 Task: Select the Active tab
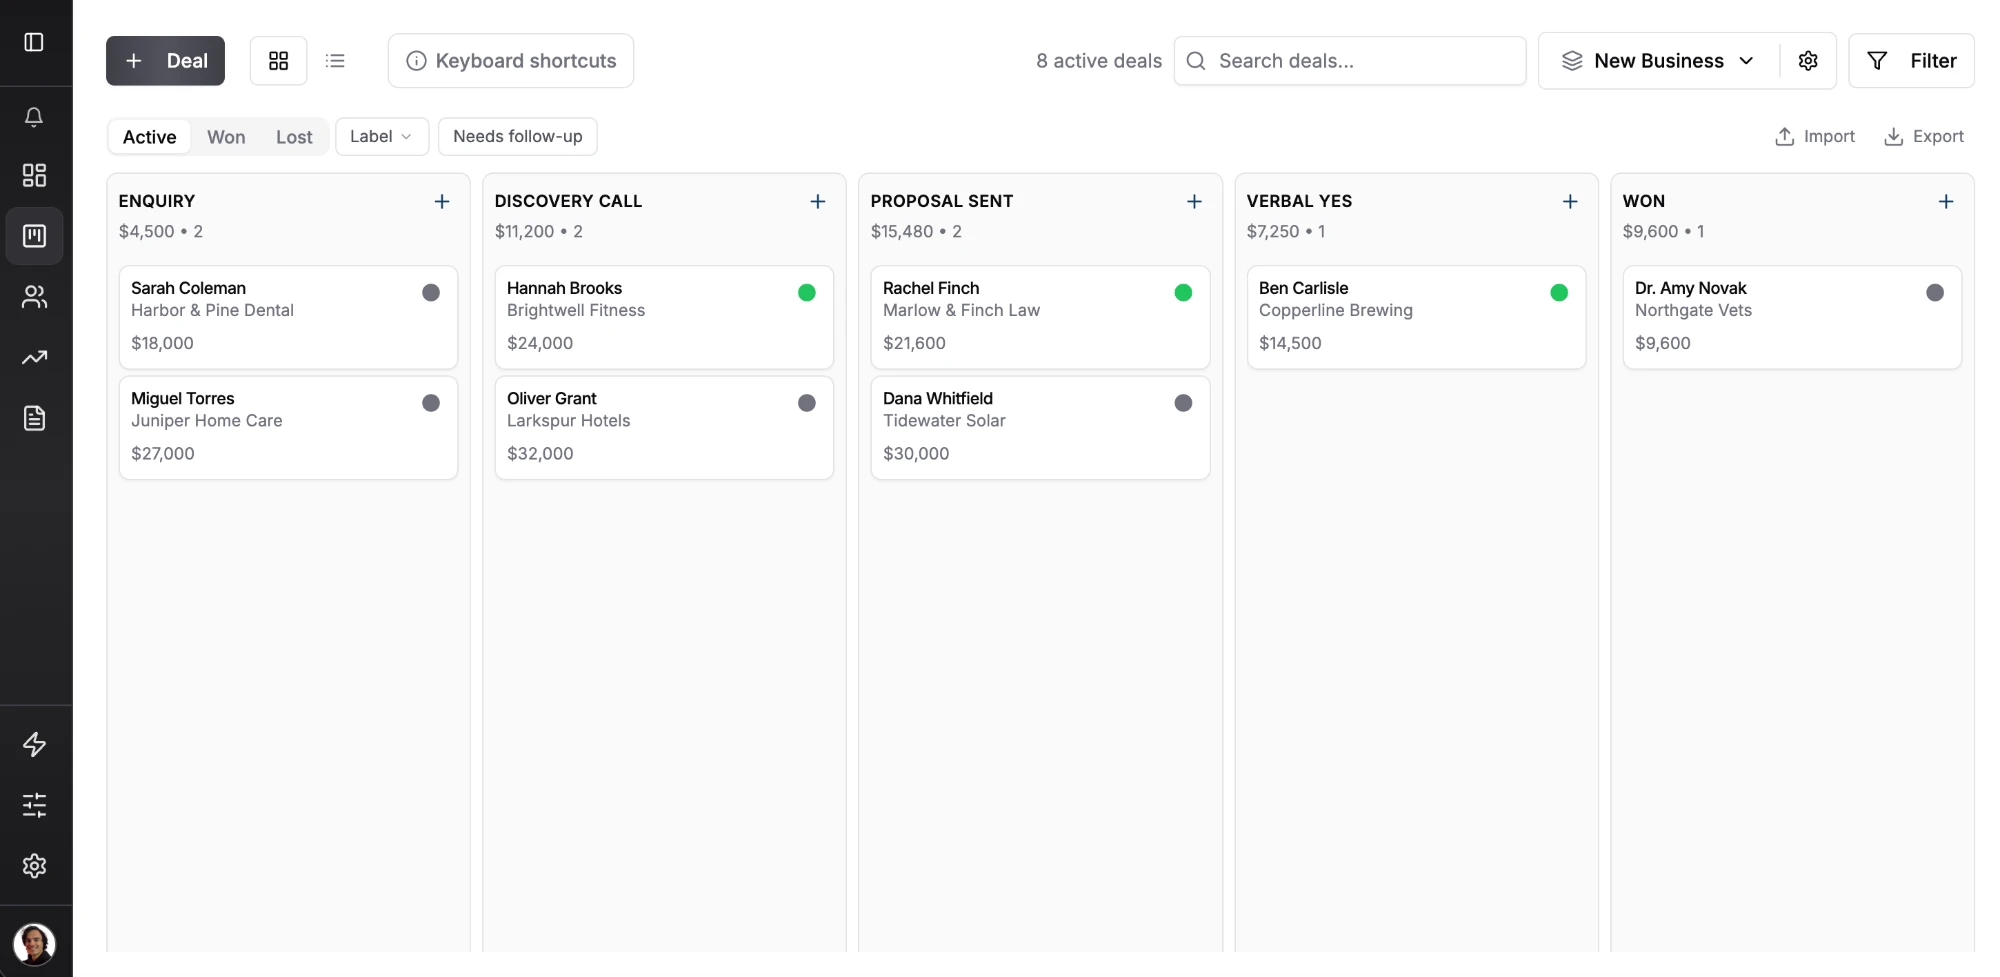[x=150, y=137]
